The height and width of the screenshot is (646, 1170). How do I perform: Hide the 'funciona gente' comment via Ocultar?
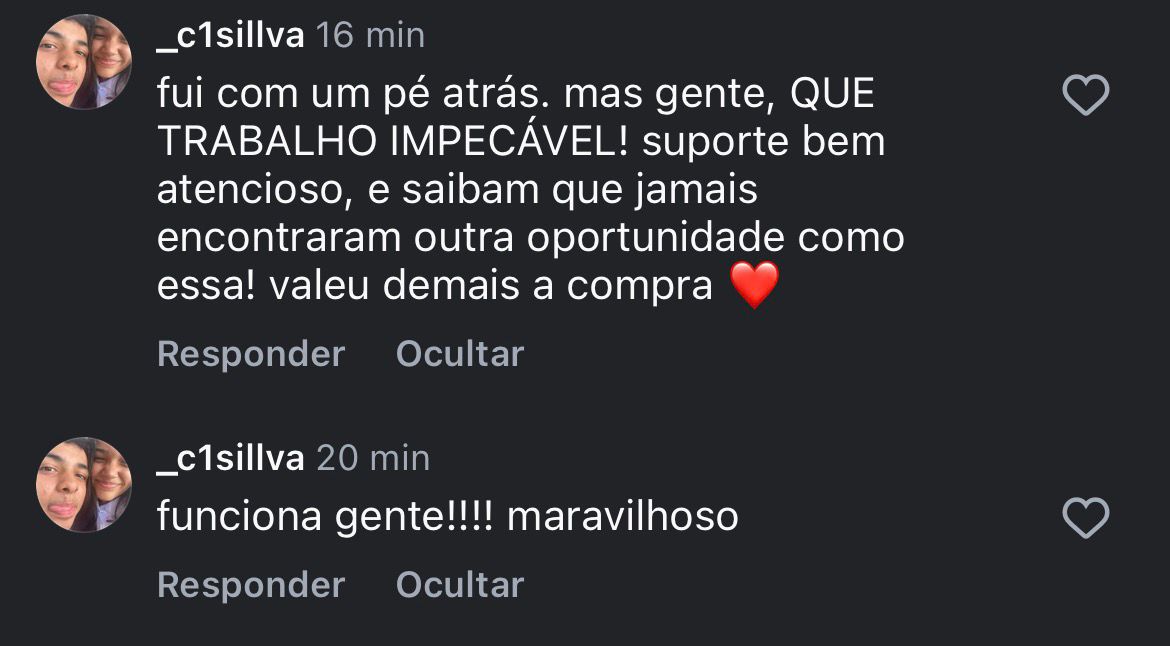[460, 585]
